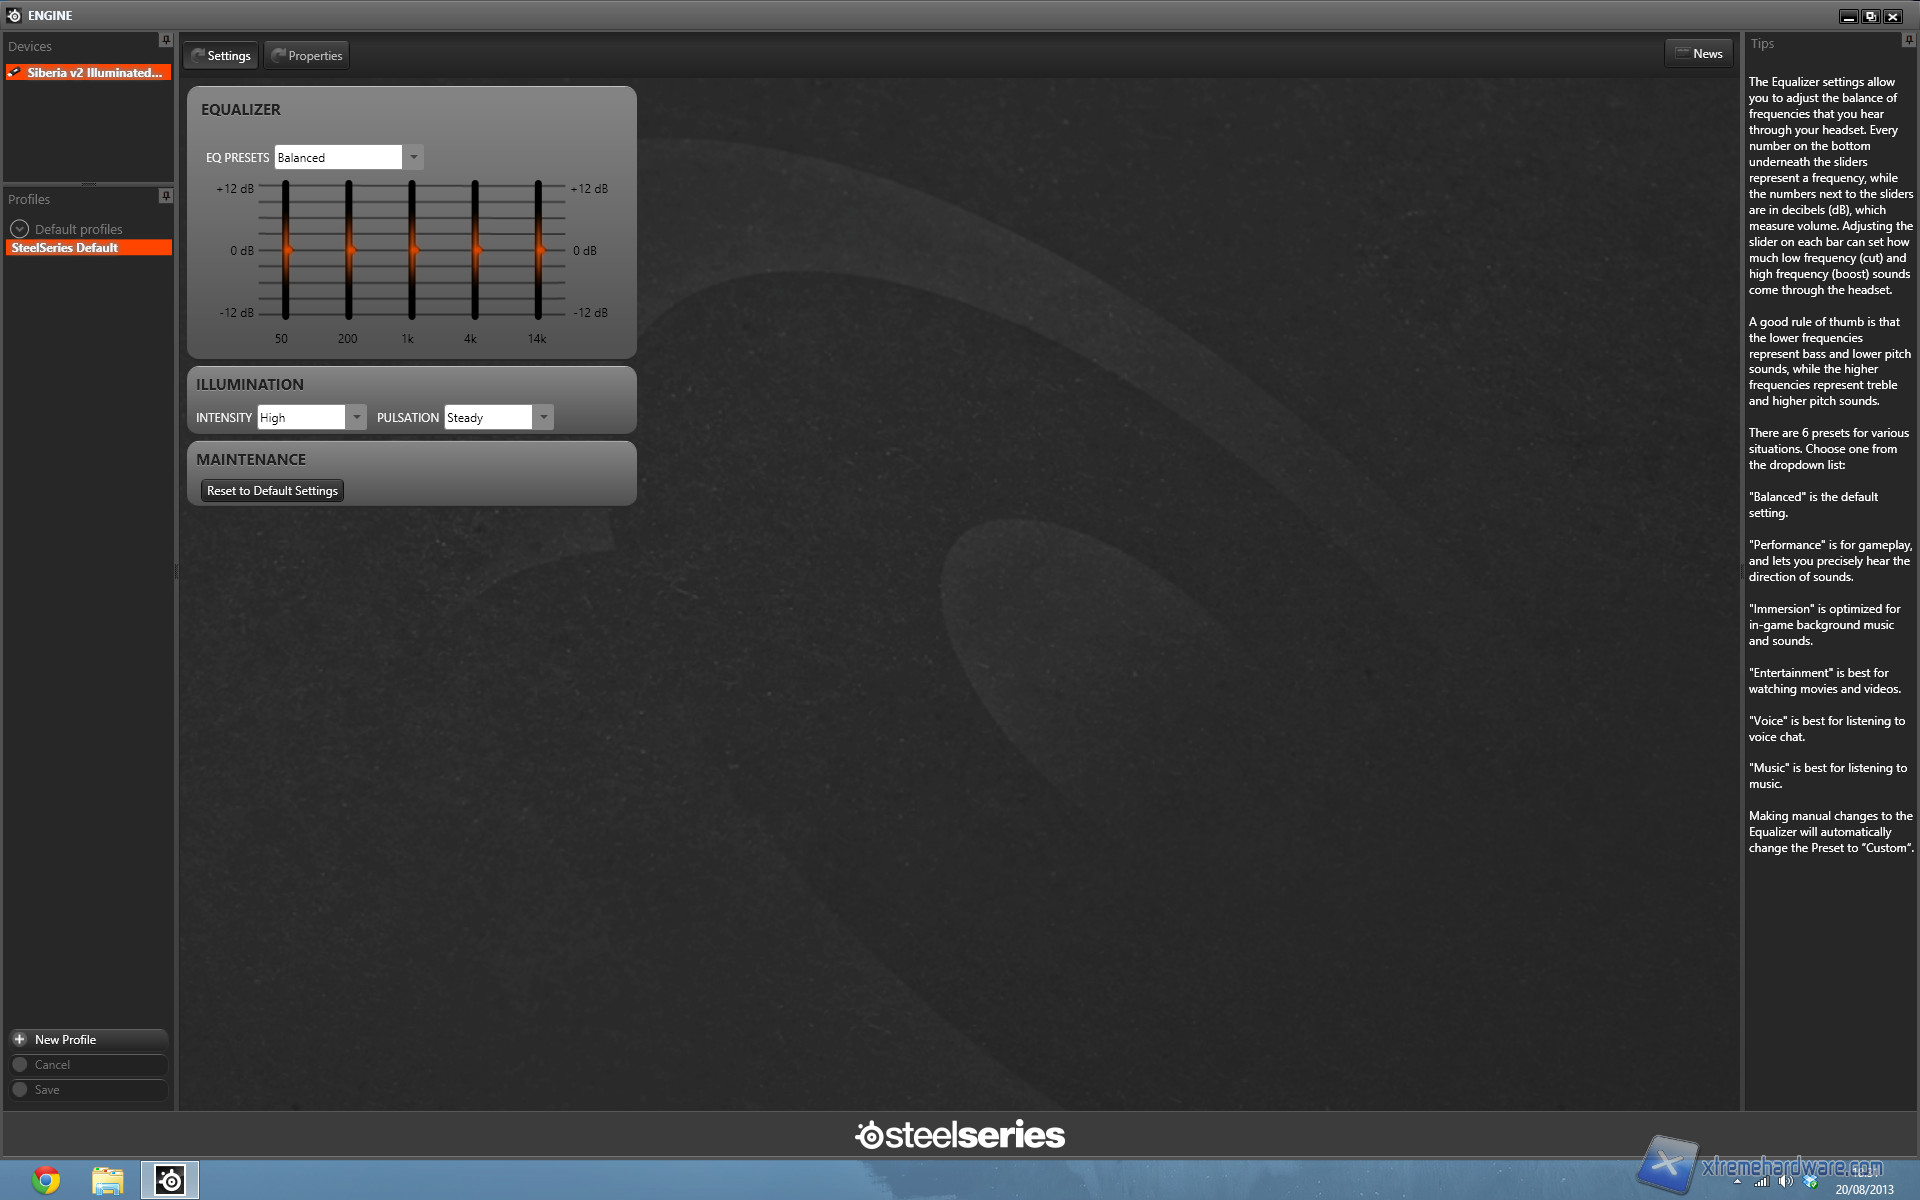Switch to the Settings tab

point(221,56)
